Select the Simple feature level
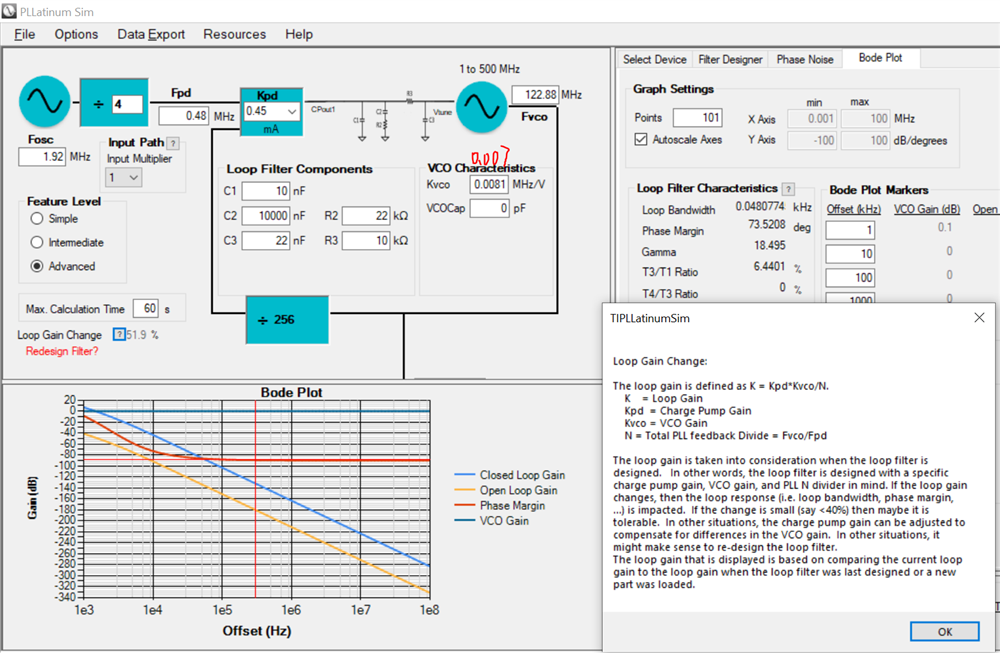 [x=37, y=219]
